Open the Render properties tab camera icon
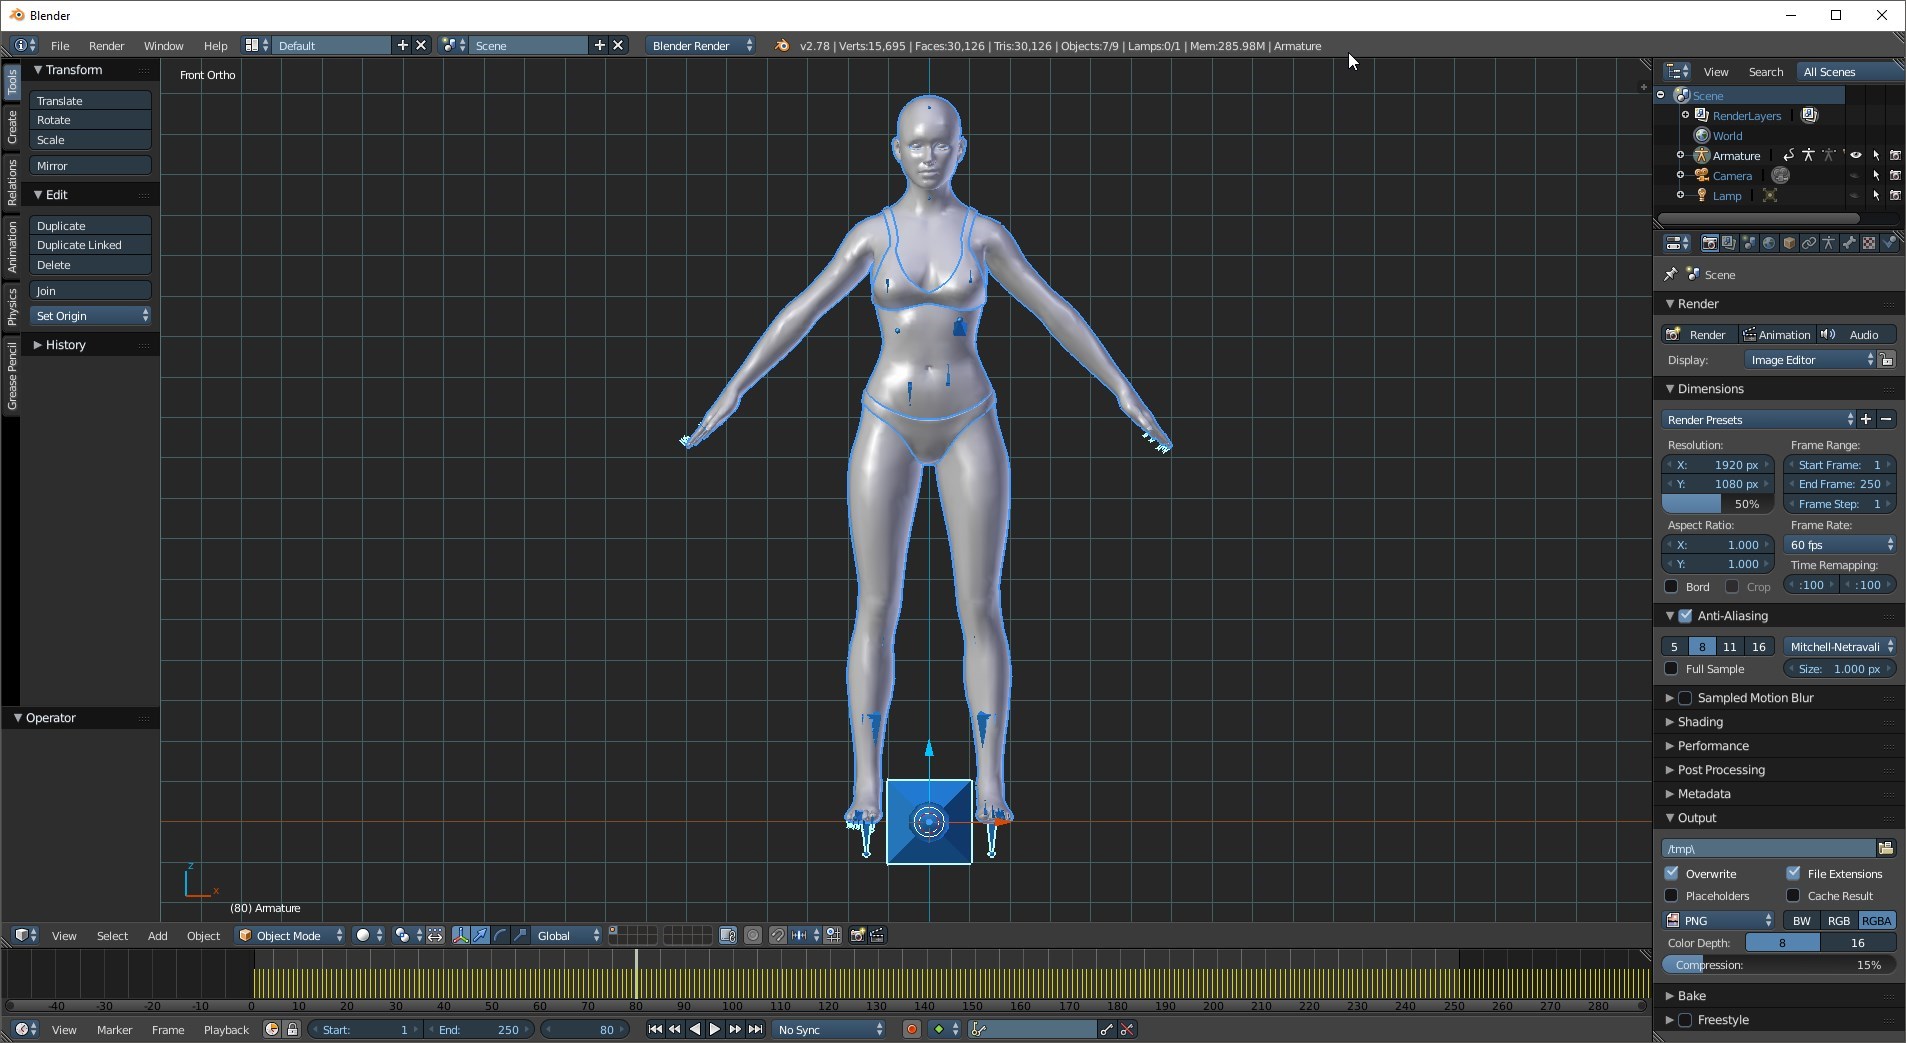 coord(1710,243)
